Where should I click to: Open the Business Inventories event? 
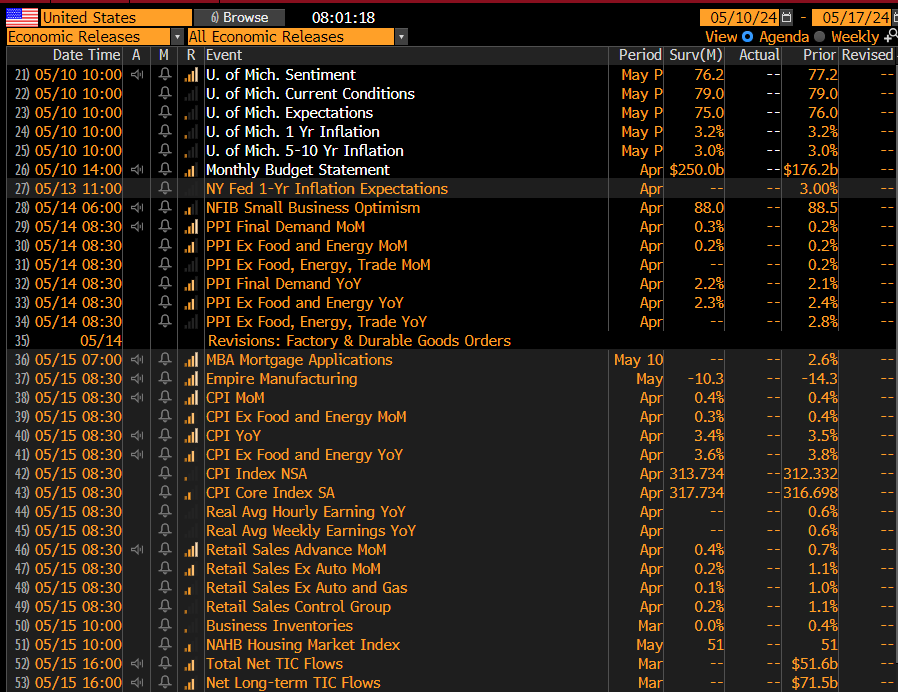[279, 626]
